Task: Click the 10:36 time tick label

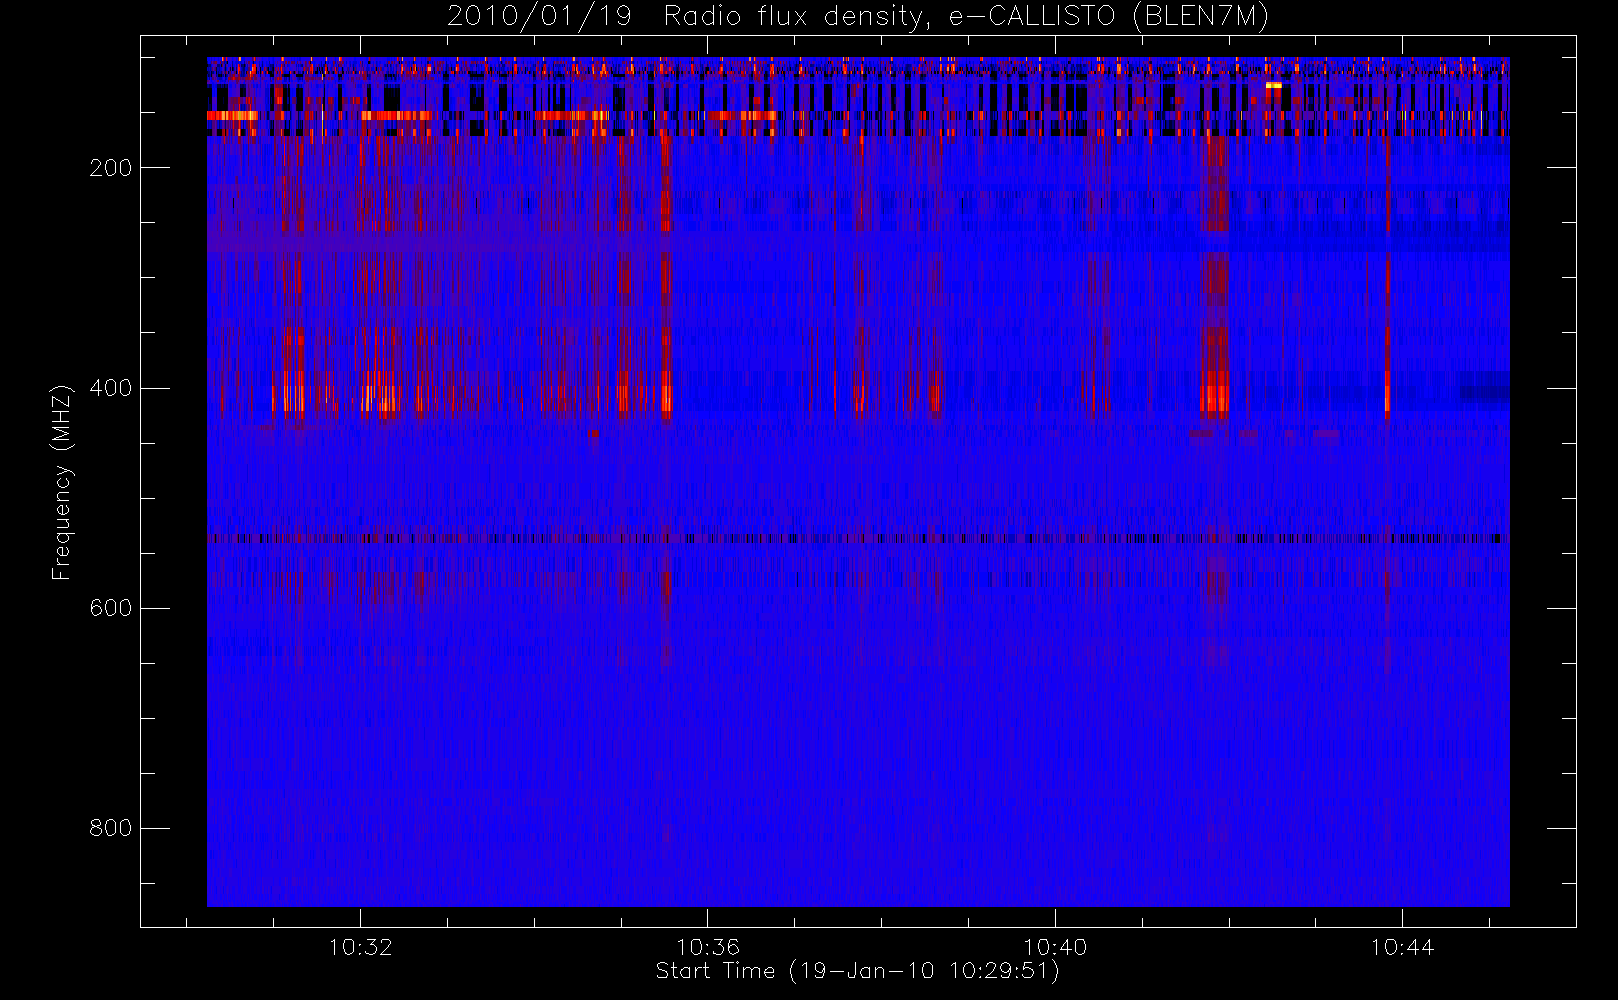Action: [x=708, y=947]
